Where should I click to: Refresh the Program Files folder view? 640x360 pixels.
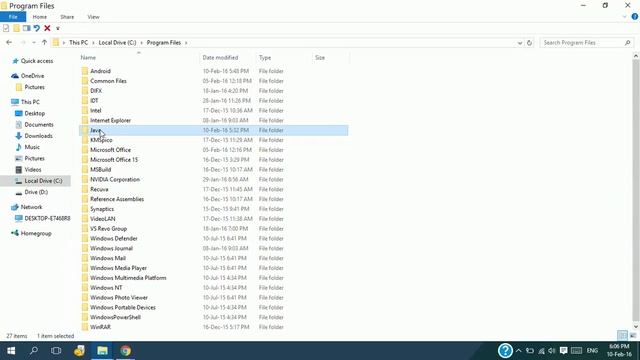[529, 42]
